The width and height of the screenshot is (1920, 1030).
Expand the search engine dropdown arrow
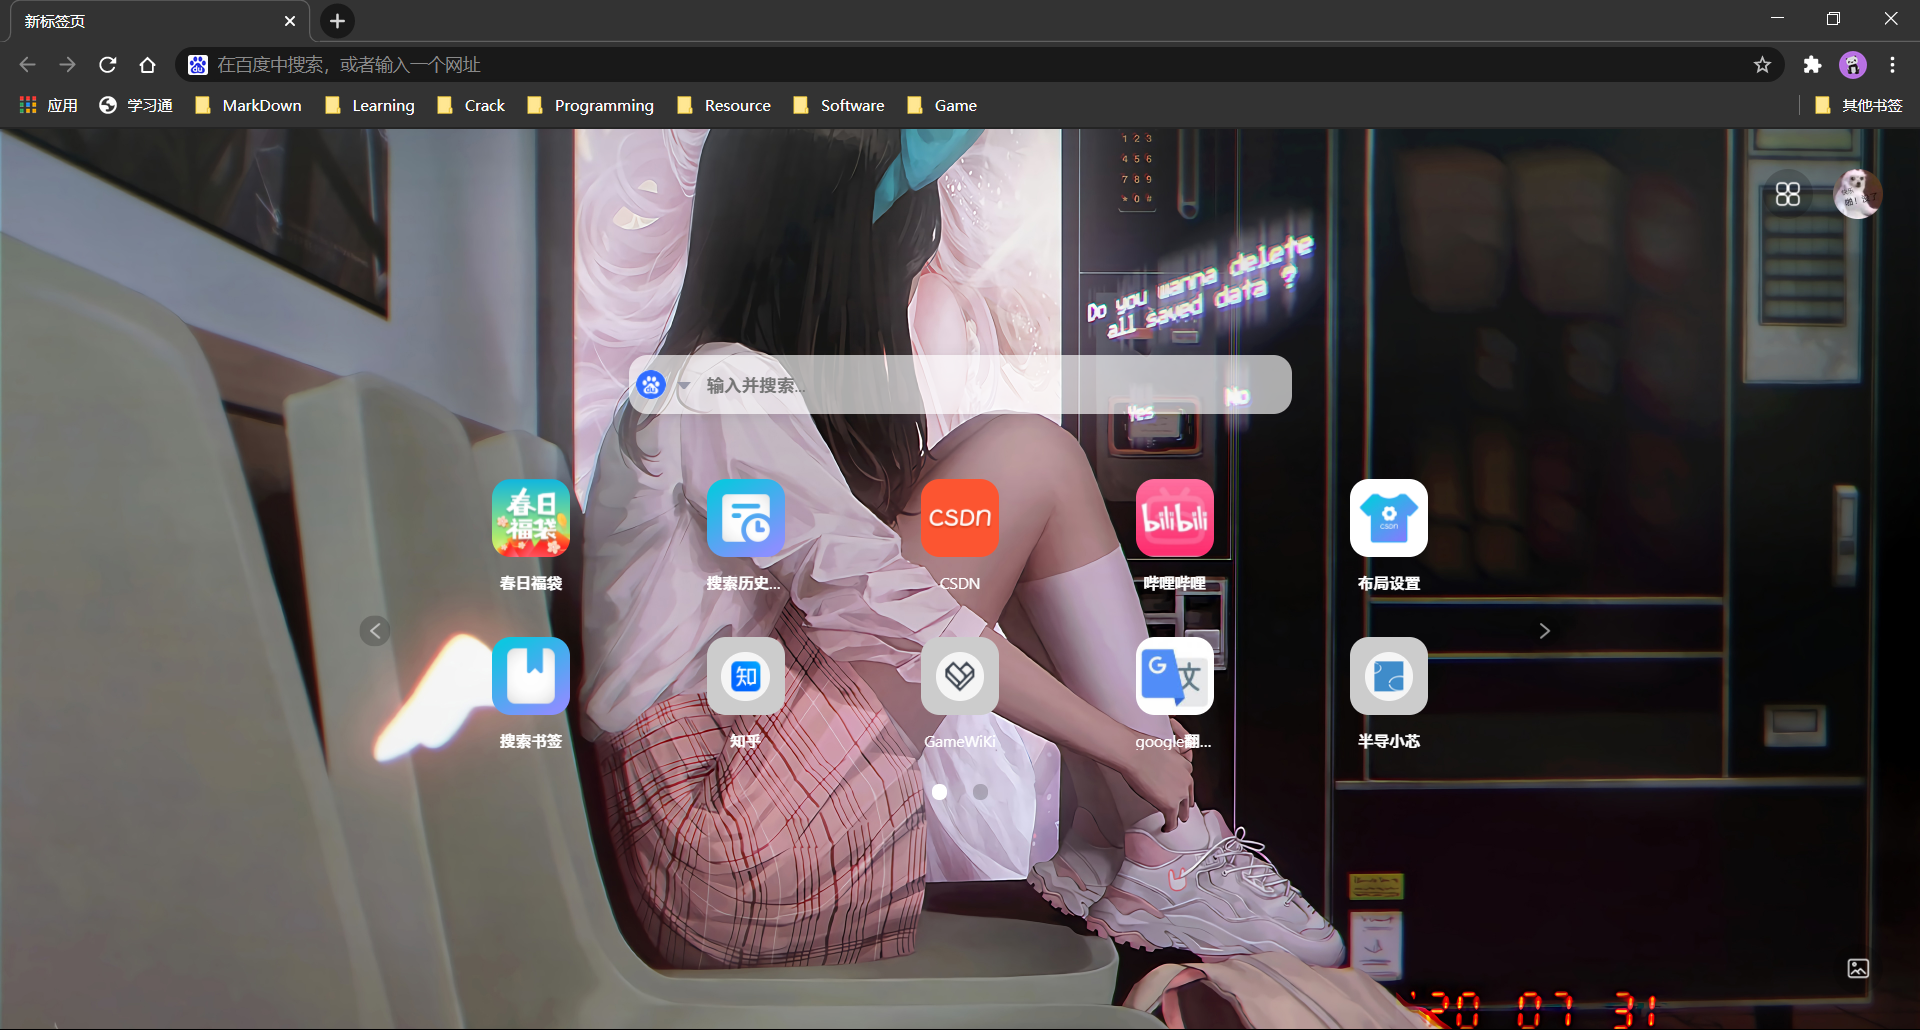[x=684, y=385]
